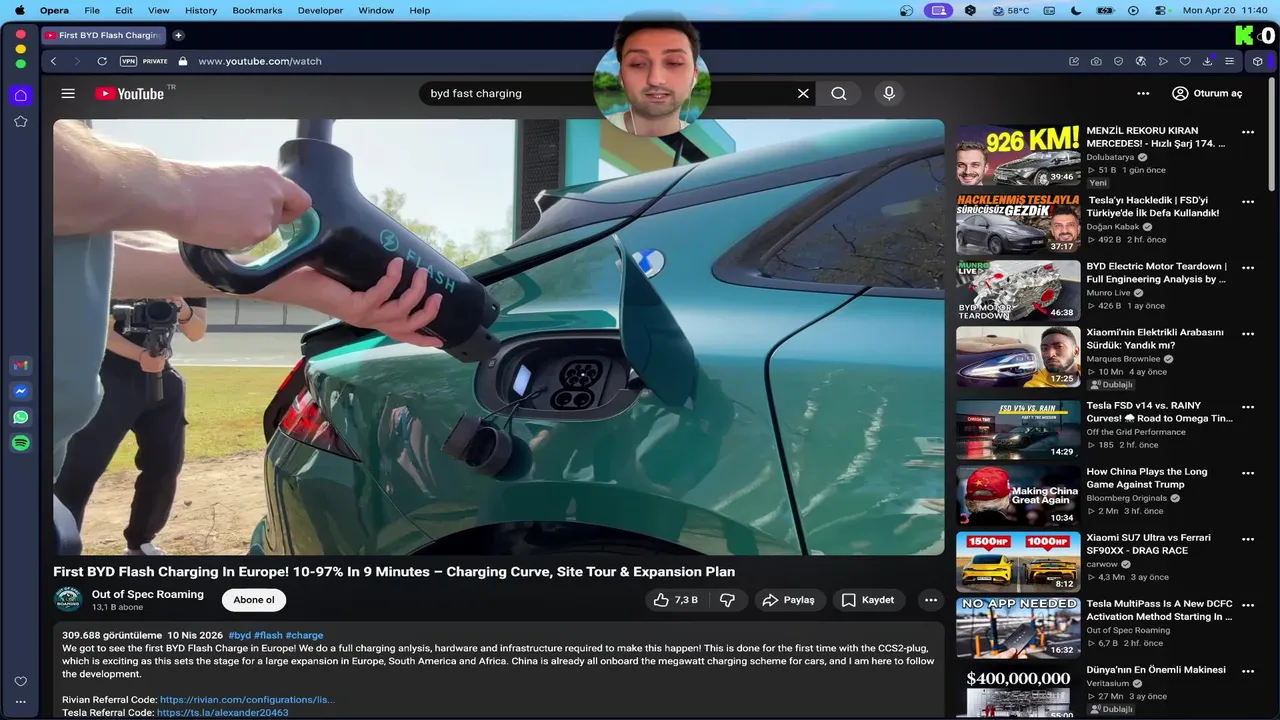The width and height of the screenshot is (1280, 720).
Task: Open Messenger in Opera sidebar
Action: coord(20,391)
